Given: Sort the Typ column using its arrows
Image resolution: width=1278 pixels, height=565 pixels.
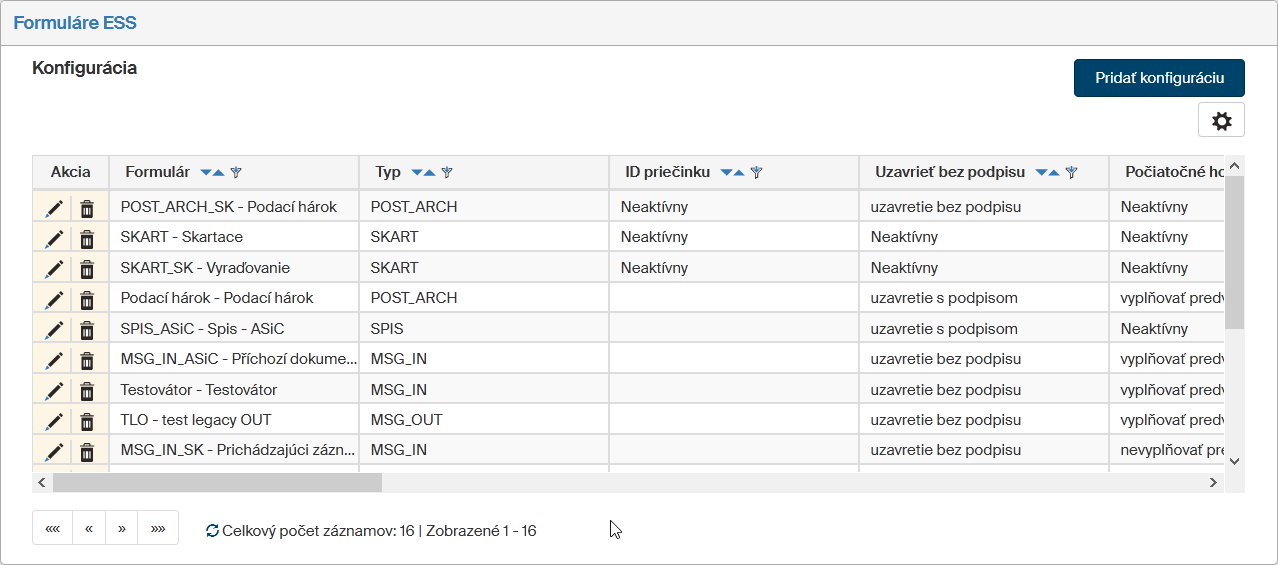Looking at the screenshot, I should click(x=424, y=173).
